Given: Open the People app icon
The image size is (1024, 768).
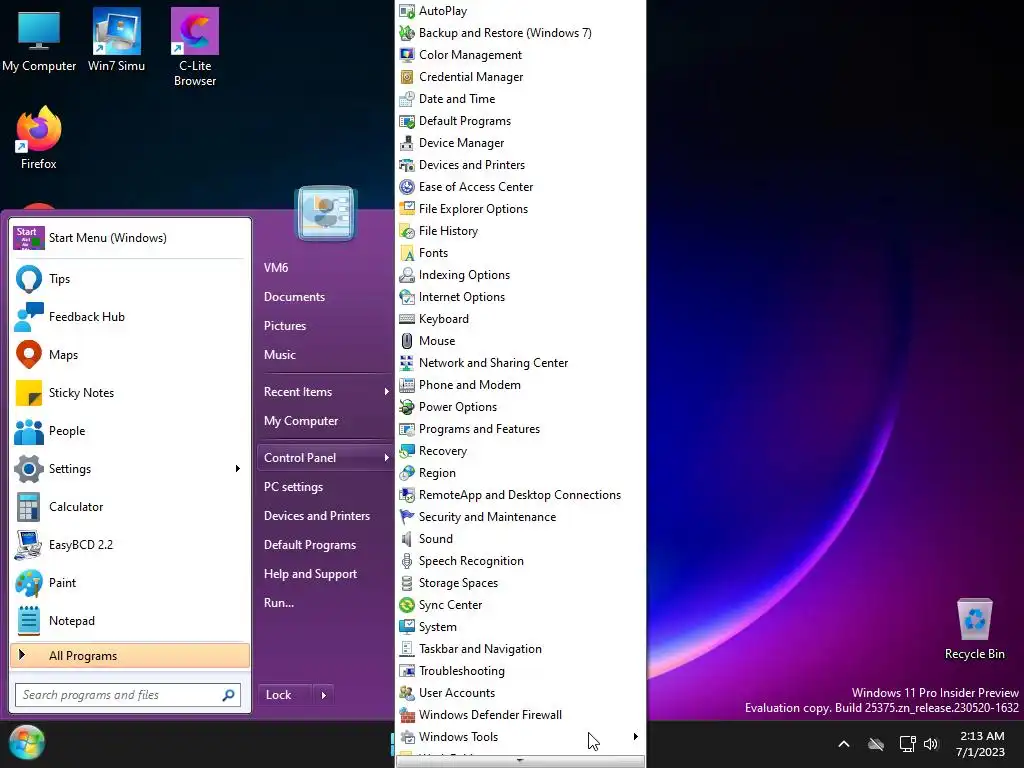Looking at the screenshot, I should (x=29, y=431).
